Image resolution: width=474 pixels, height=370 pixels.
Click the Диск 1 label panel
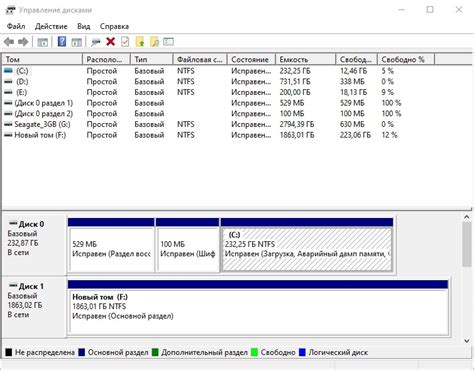tap(34, 307)
